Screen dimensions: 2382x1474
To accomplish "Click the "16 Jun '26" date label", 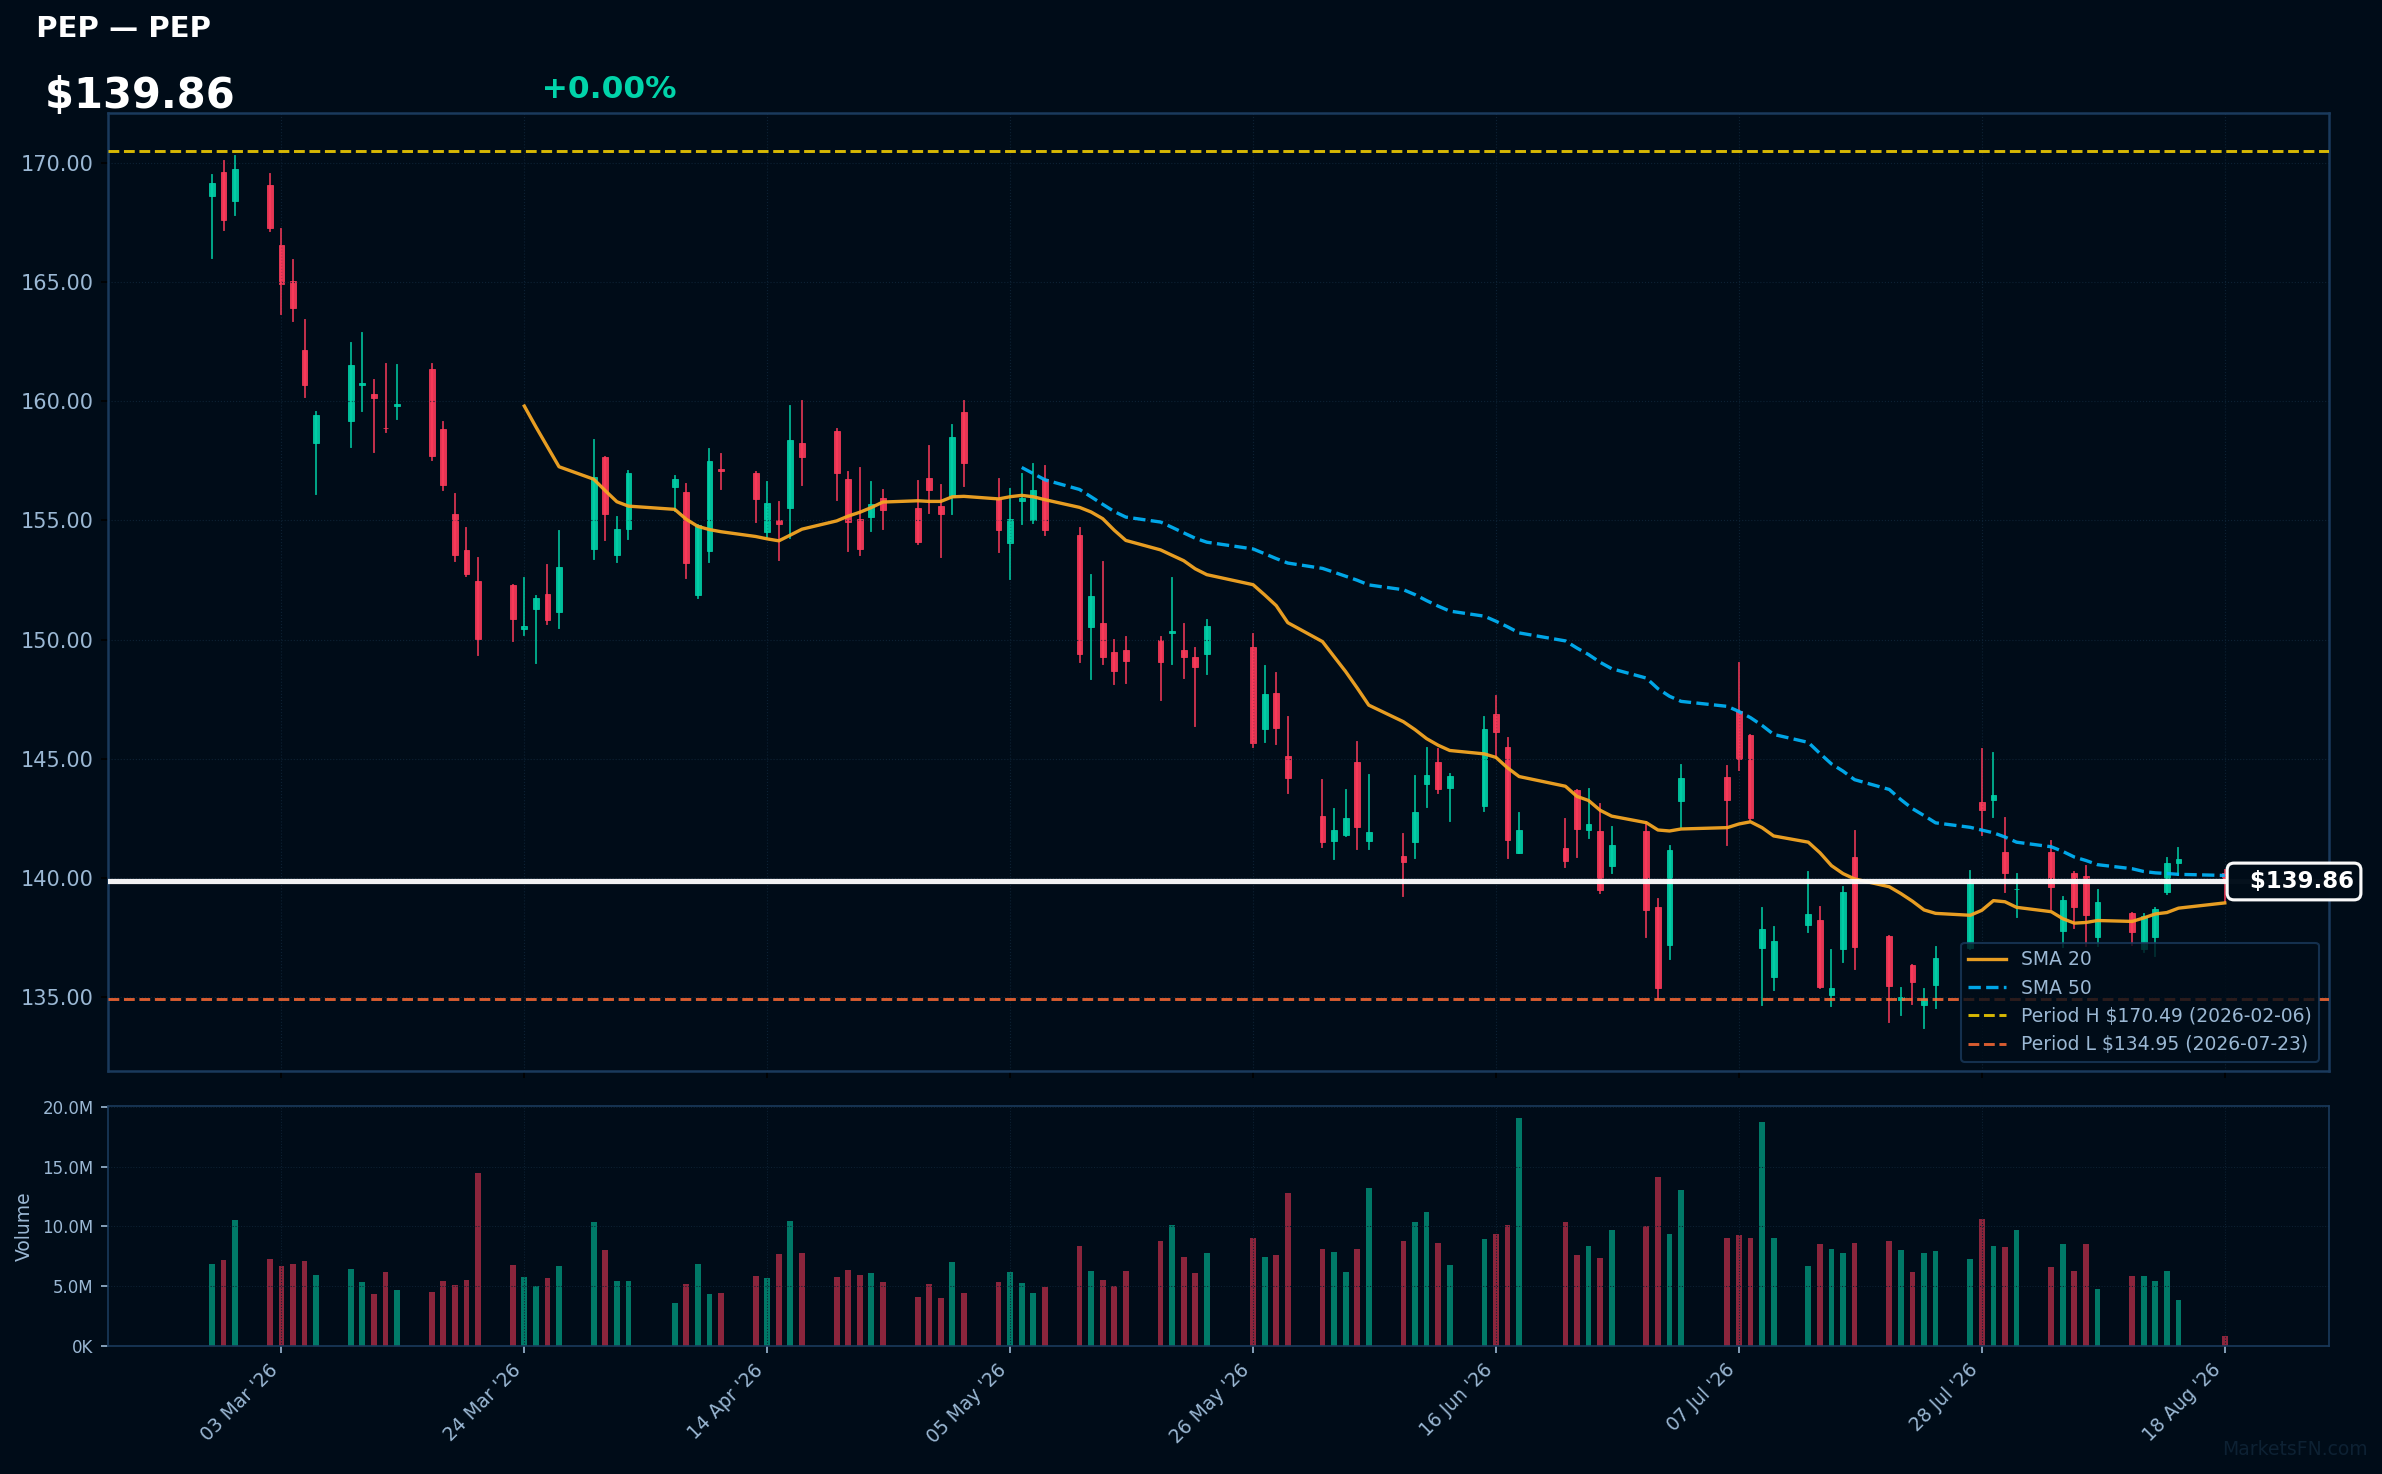I will click(x=1454, y=1400).
